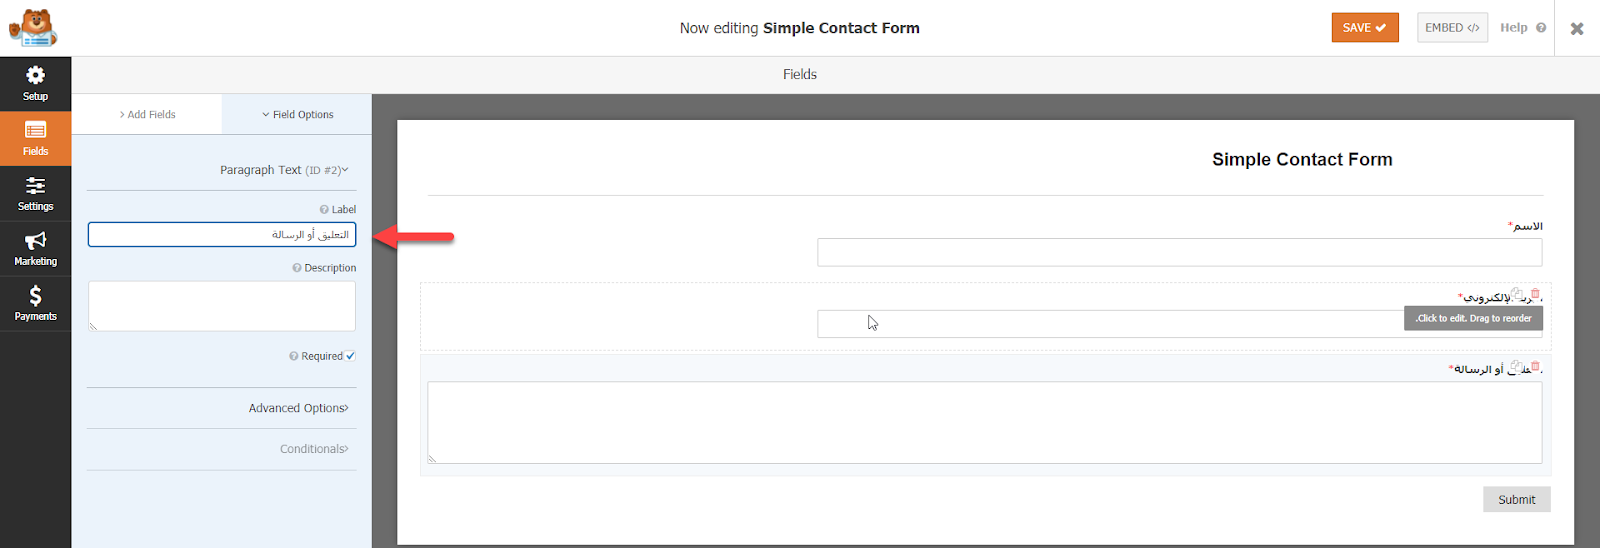Switch to the Field Options tab
1600x548 pixels.
point(297,115)
